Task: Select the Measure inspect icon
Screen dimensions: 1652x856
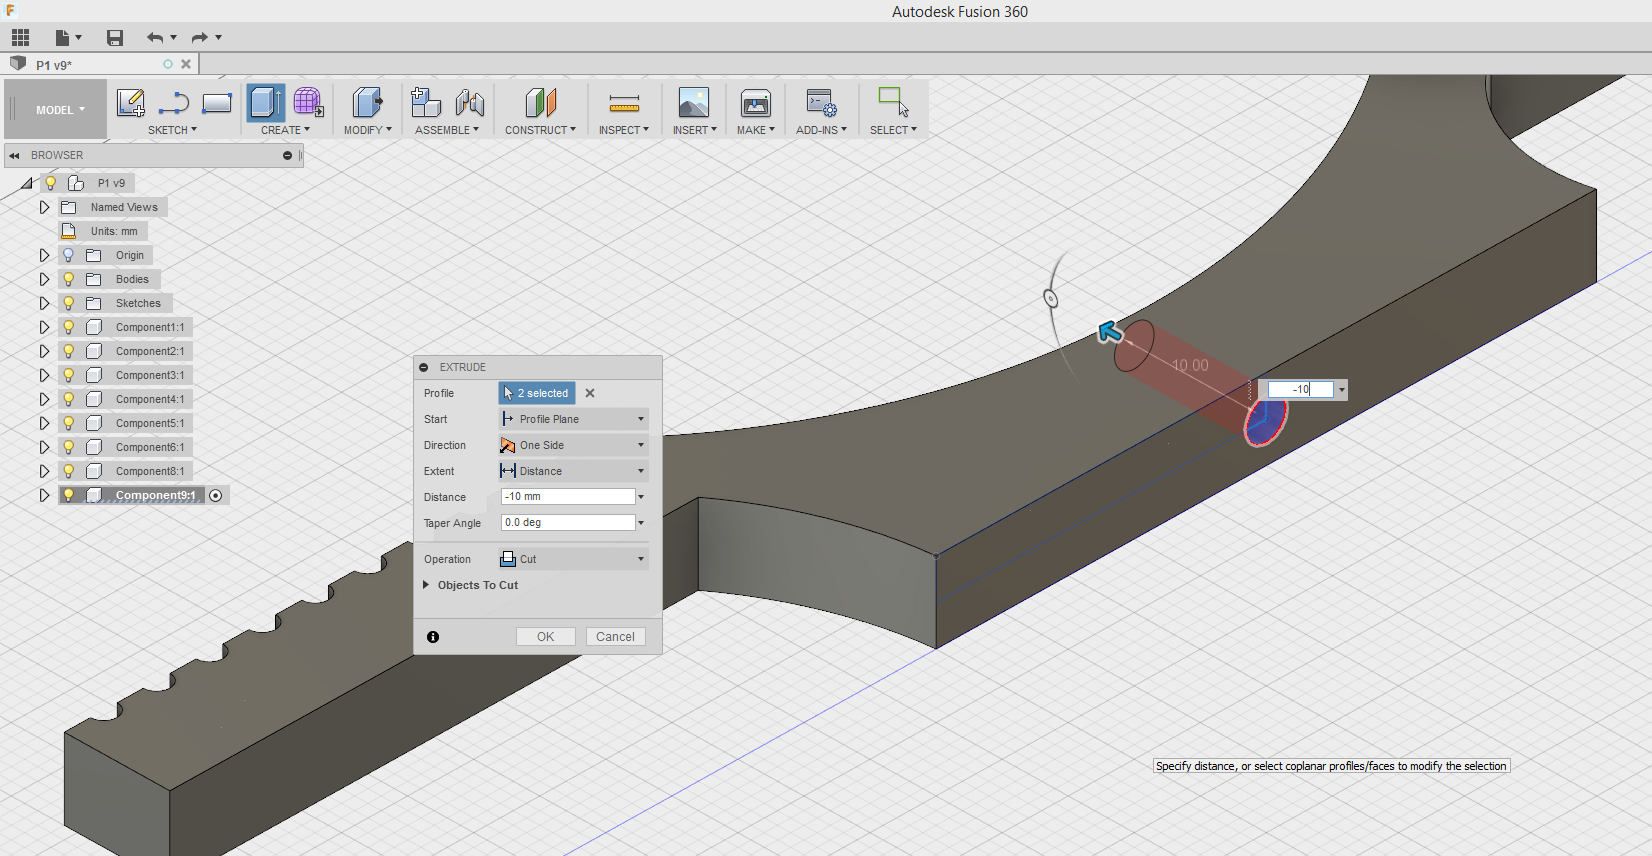Action: click(624, 103)
